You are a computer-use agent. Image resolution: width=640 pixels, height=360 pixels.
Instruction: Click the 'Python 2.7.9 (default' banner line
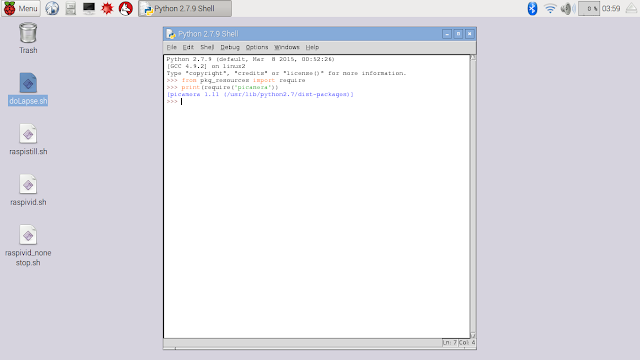250,59
